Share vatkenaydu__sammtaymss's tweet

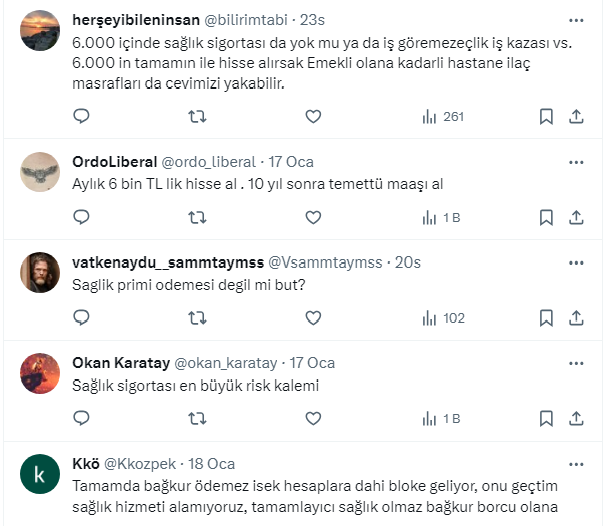pyautogui.click(x=576, y=319)
